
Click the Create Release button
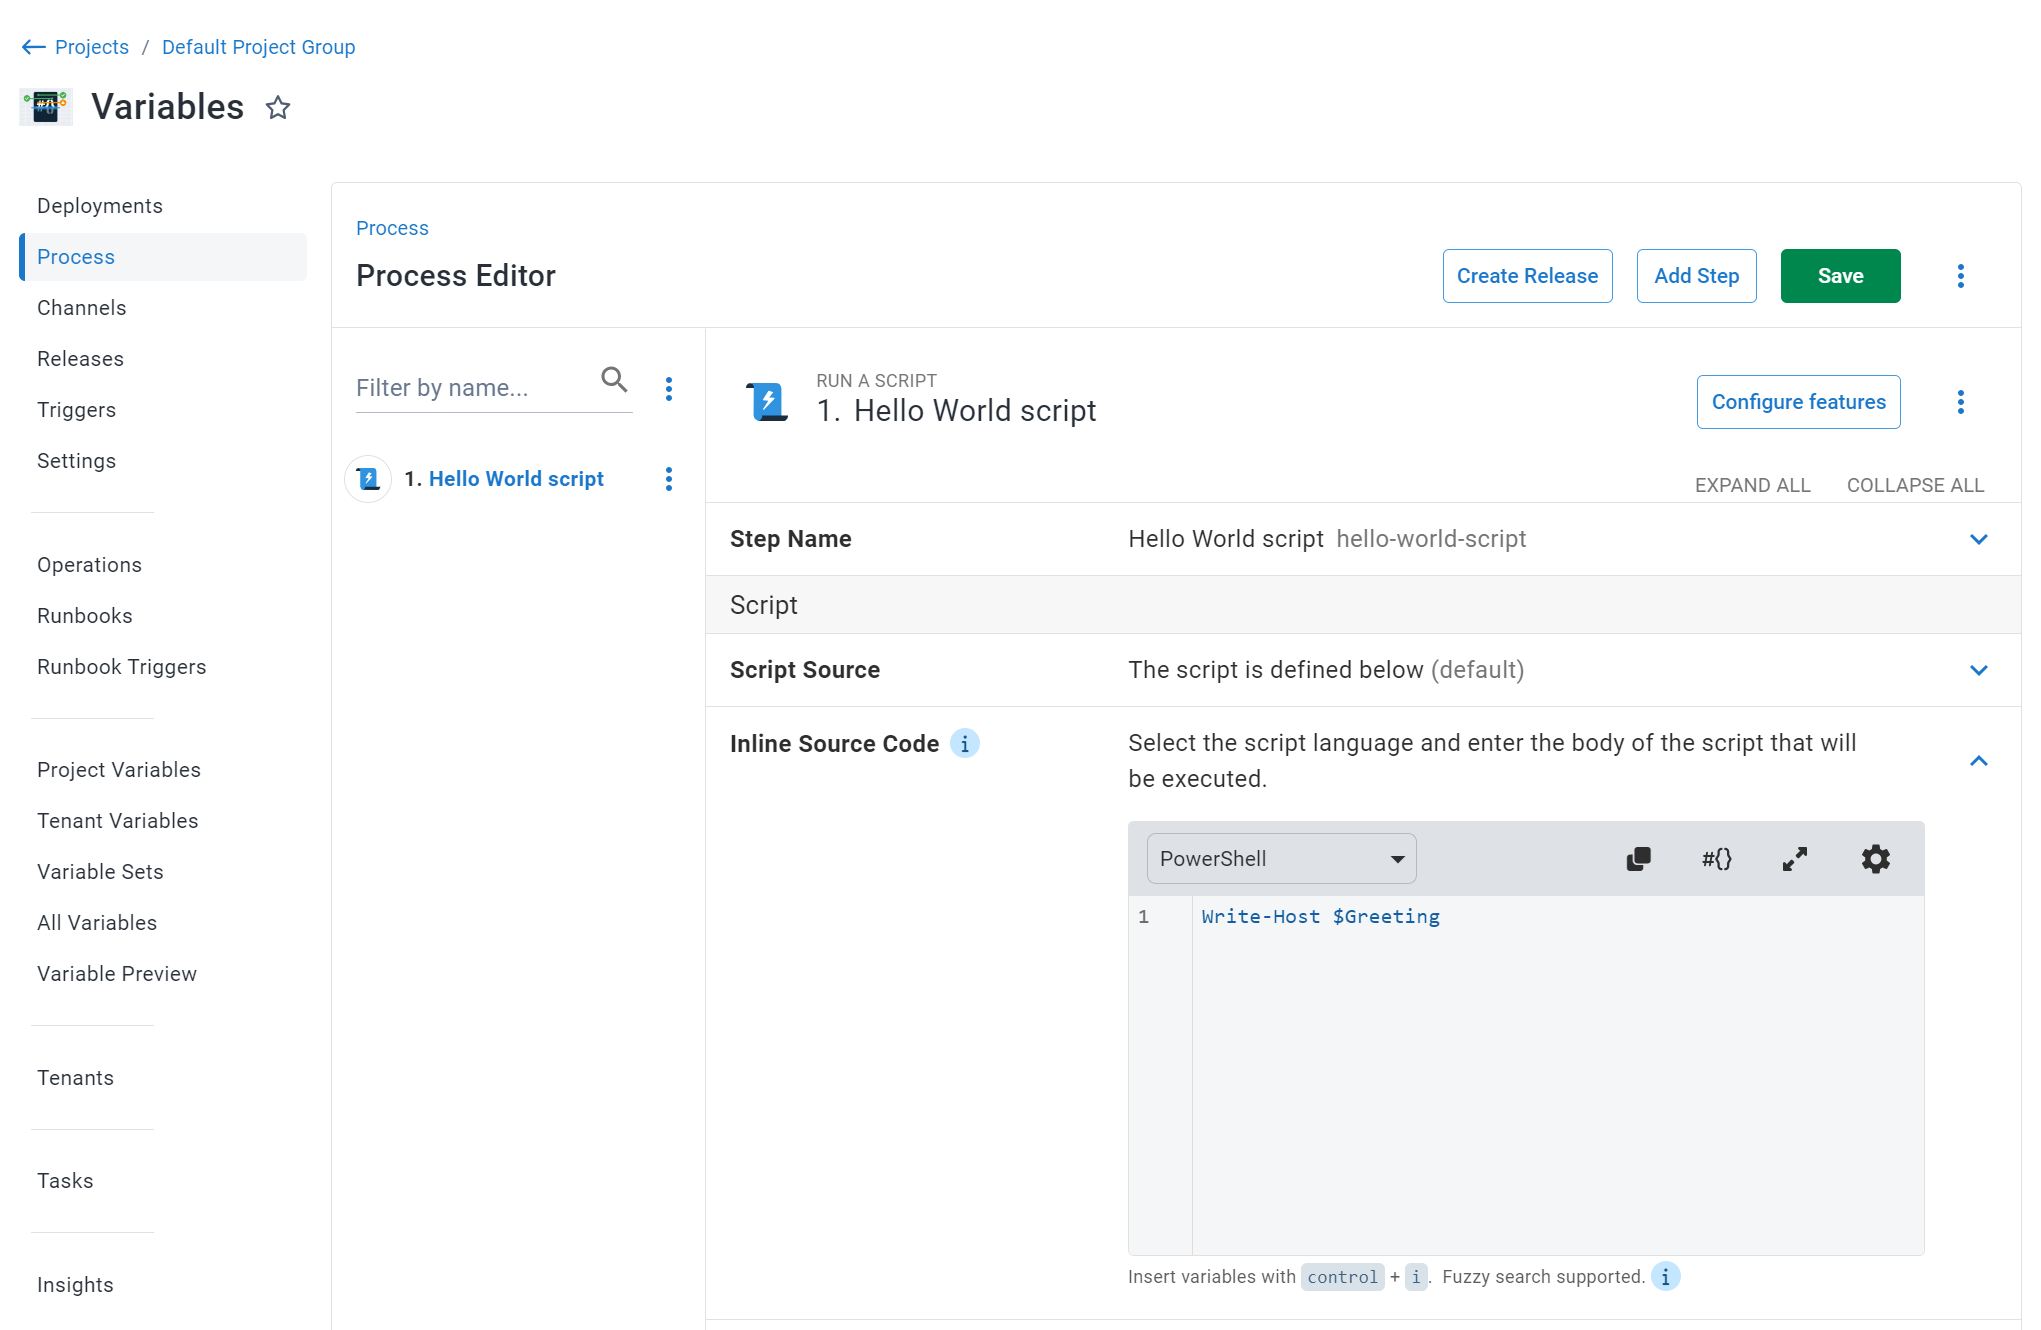tap(1526, 275)
